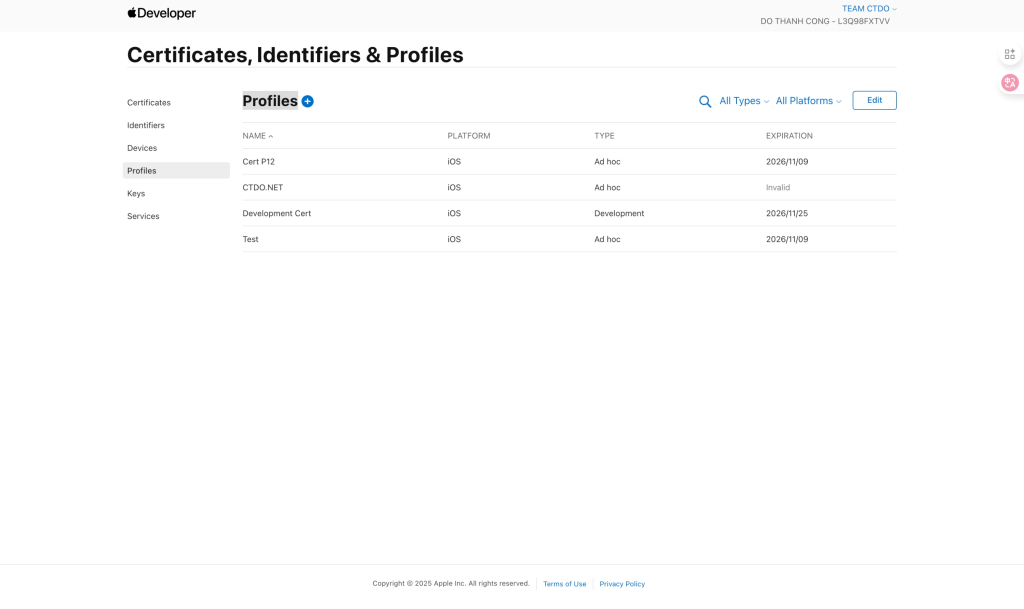Click the QR grid icon on right edge
Viewport: 1024px width, 609px height.
coord(1010,54)
